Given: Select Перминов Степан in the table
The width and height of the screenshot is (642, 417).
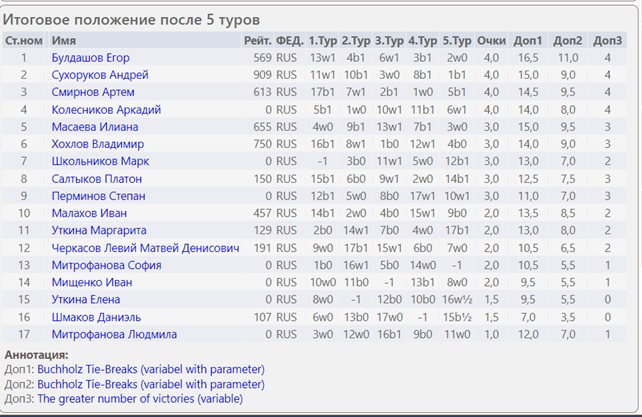Looking at the screenshot, I should click(x=98, y=196).
